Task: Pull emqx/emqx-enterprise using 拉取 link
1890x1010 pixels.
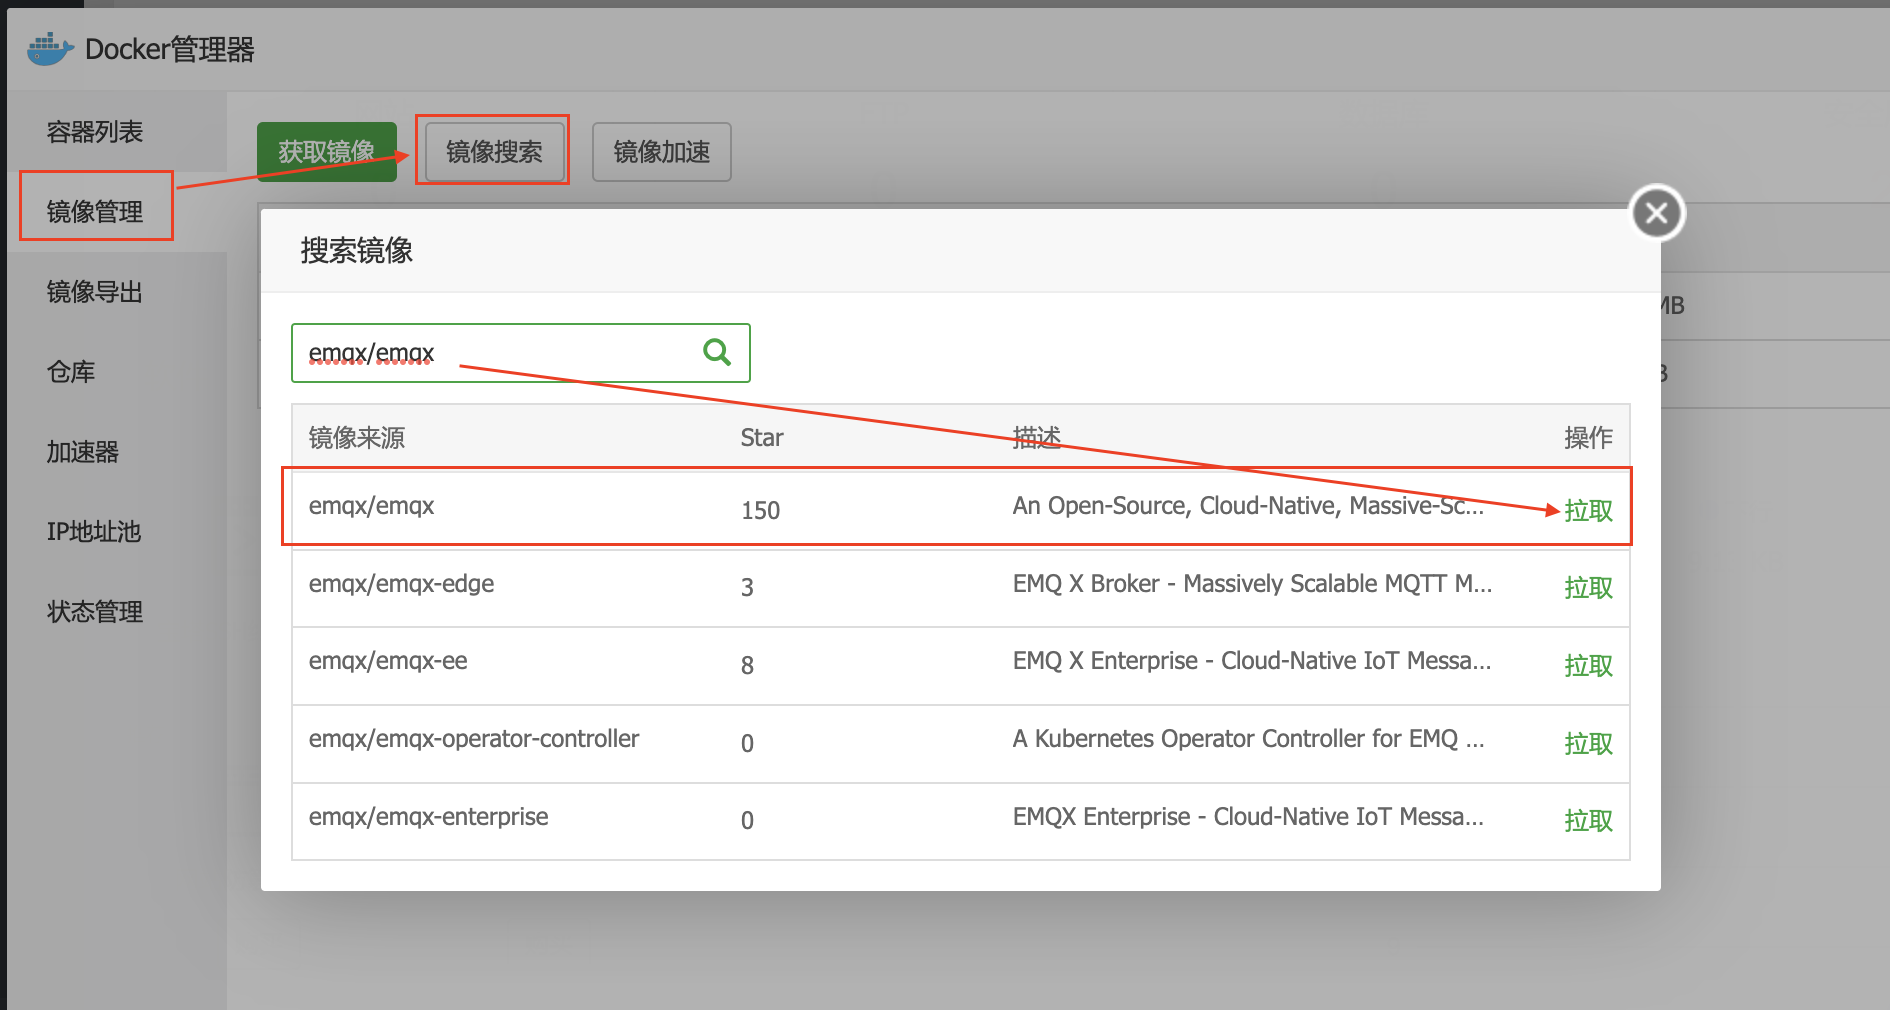Action: click(1588, 821)
